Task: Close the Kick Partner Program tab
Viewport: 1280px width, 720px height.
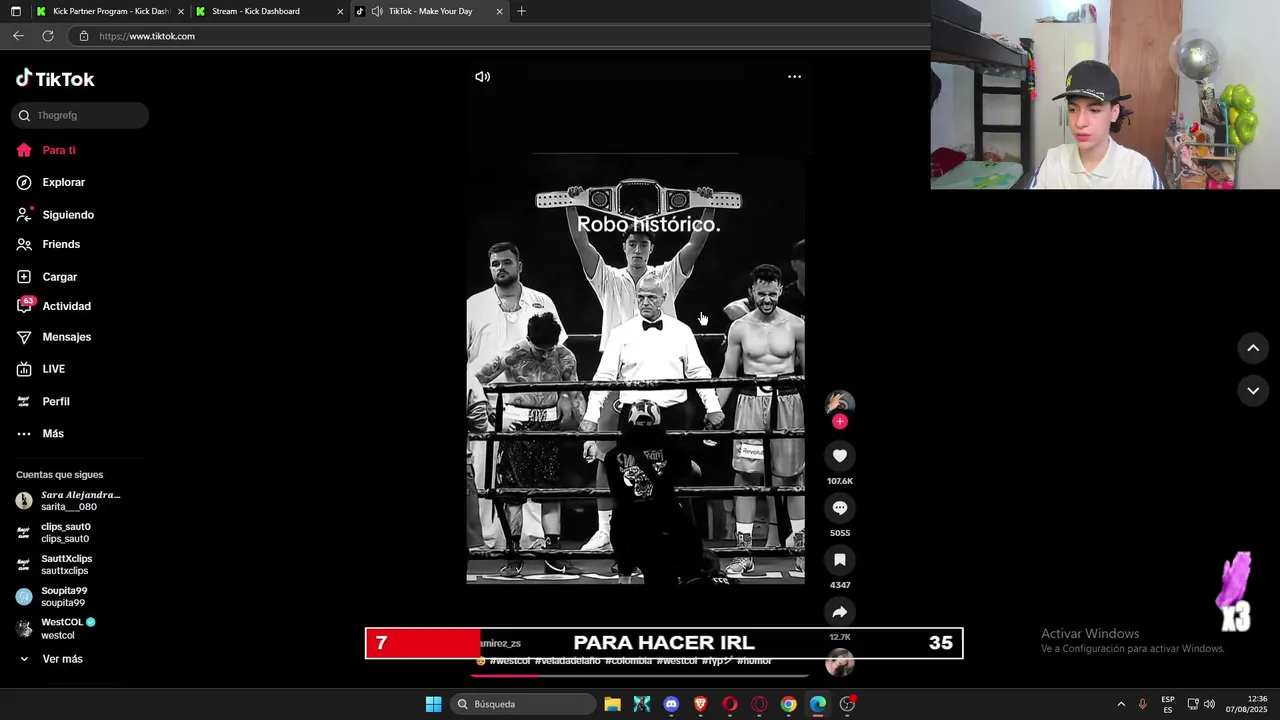Action: [181, 12]
